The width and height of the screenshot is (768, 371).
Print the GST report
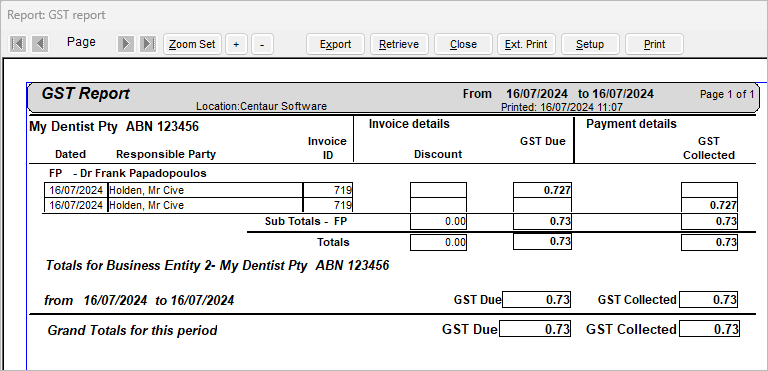654,44
